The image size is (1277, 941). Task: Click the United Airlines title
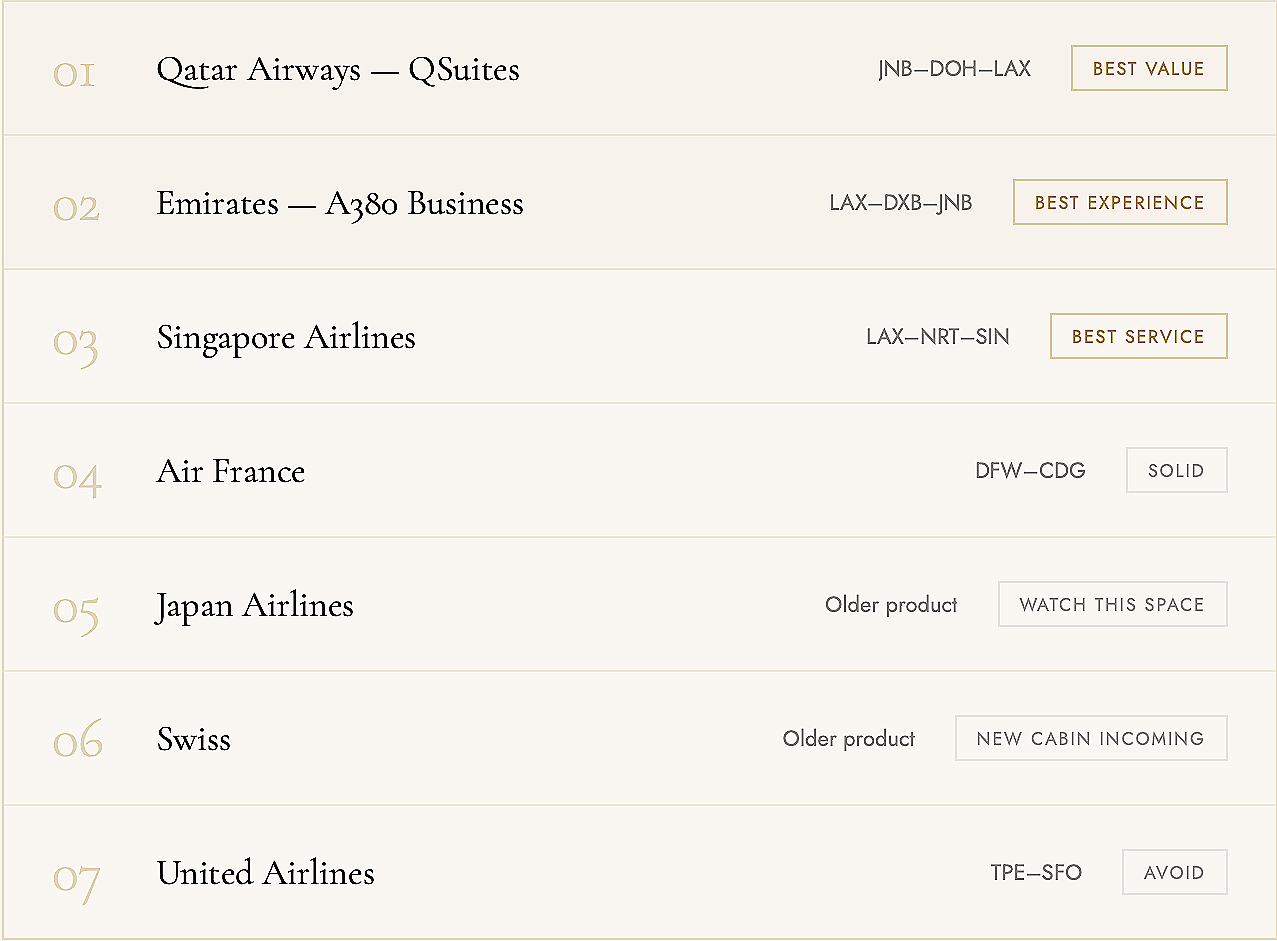pyautogui.click(x=266, y=873)
